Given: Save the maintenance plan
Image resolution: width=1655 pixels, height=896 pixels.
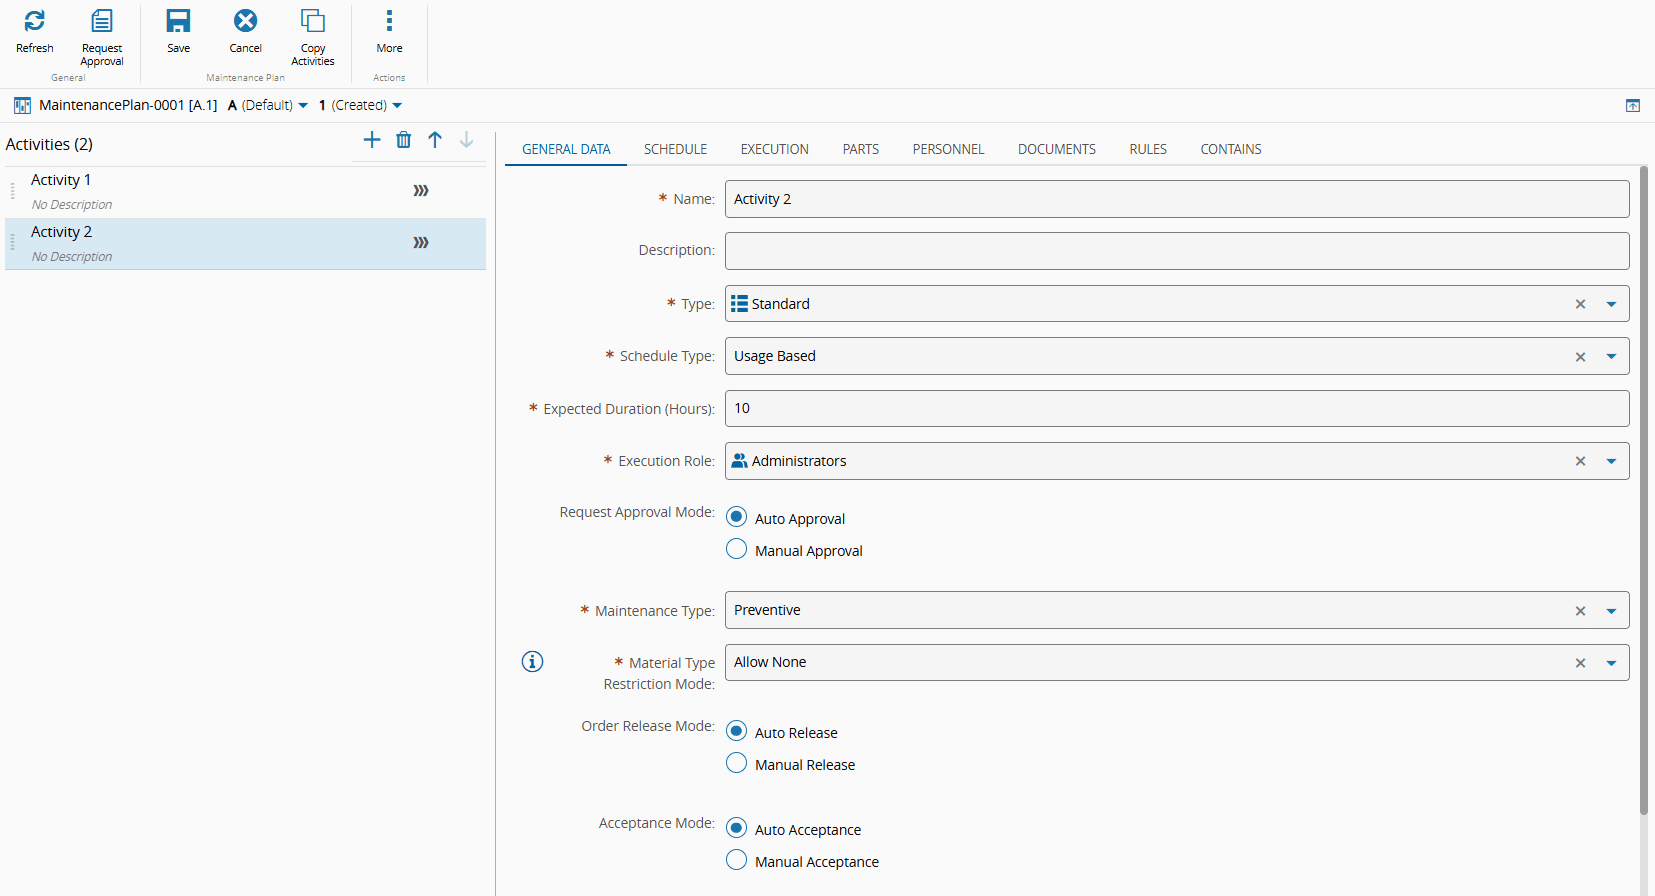Looking at the screenshot, I should (178, 21).
